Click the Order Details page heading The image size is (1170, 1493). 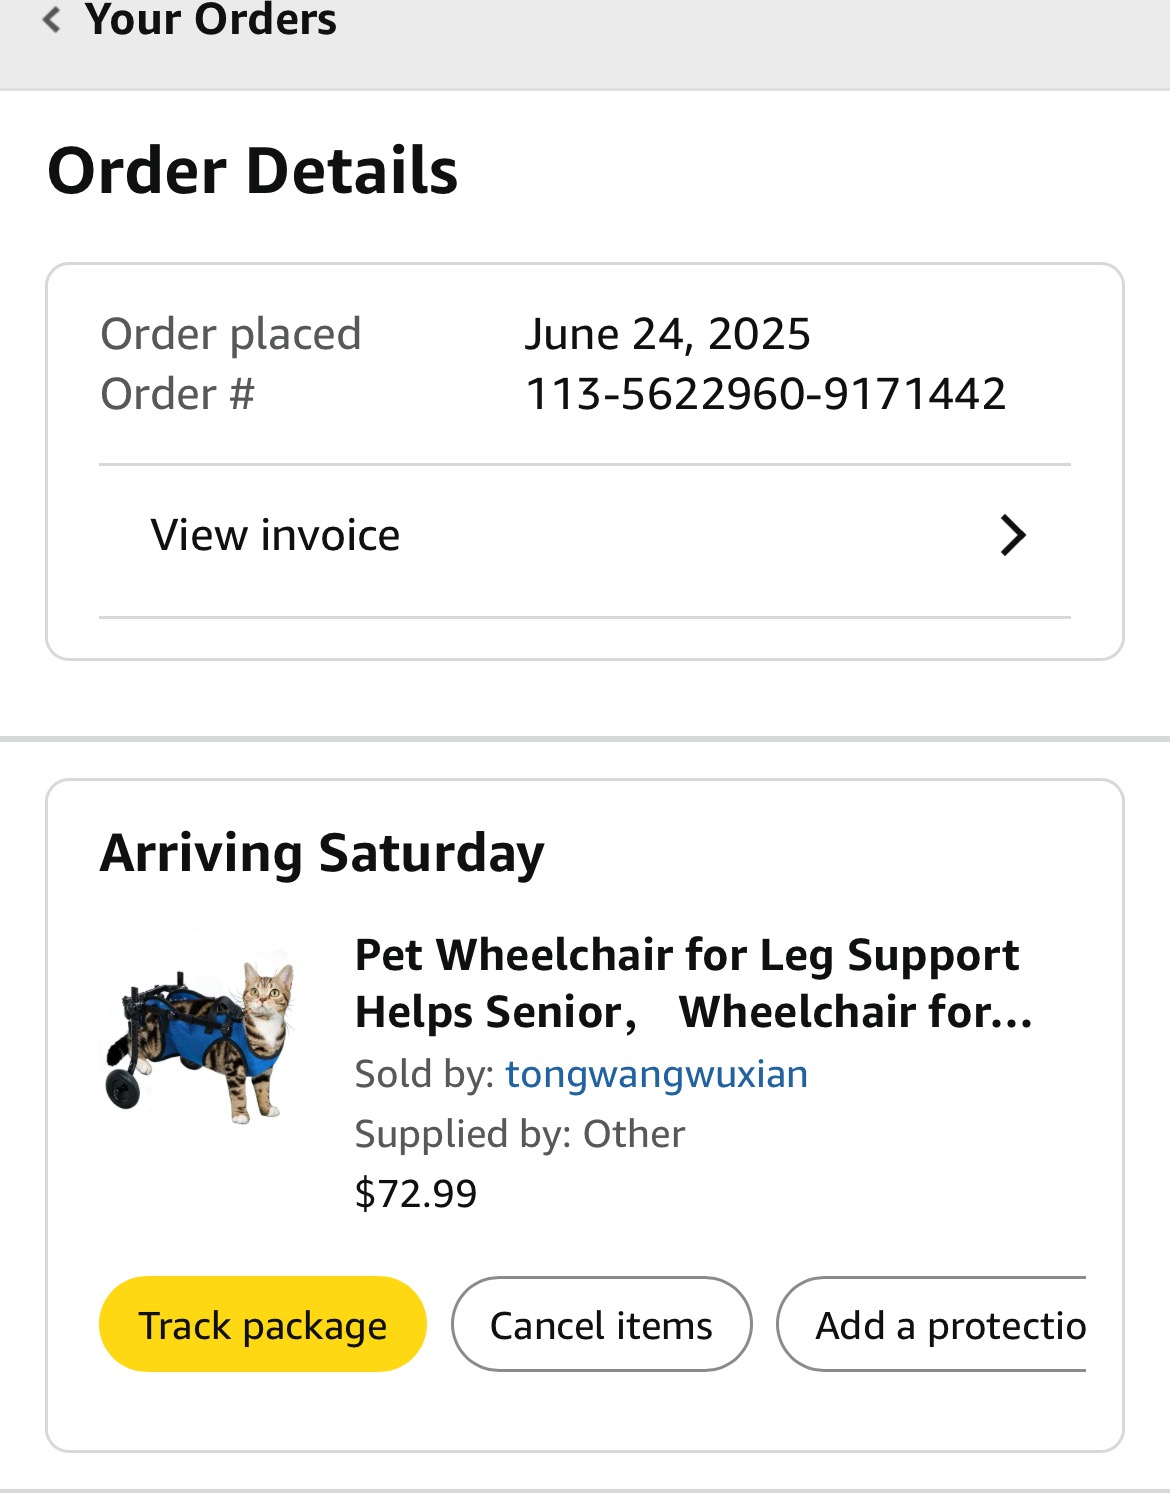coord(252,171)
